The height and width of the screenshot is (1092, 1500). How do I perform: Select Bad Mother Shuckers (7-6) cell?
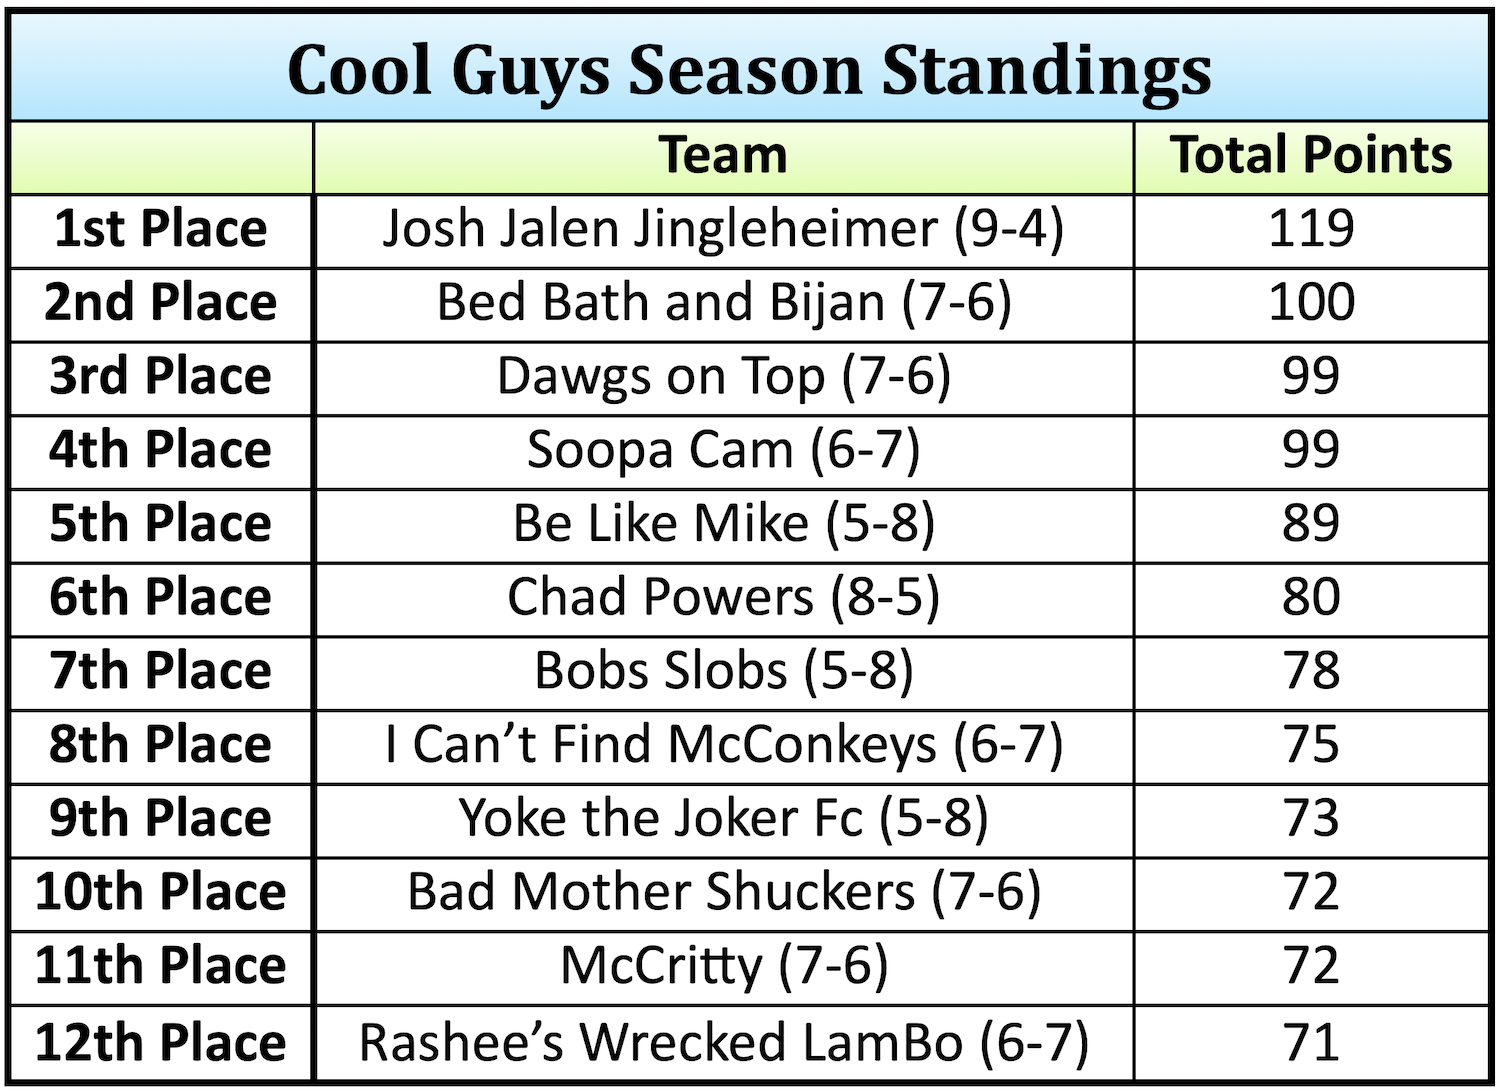point(723,893)
